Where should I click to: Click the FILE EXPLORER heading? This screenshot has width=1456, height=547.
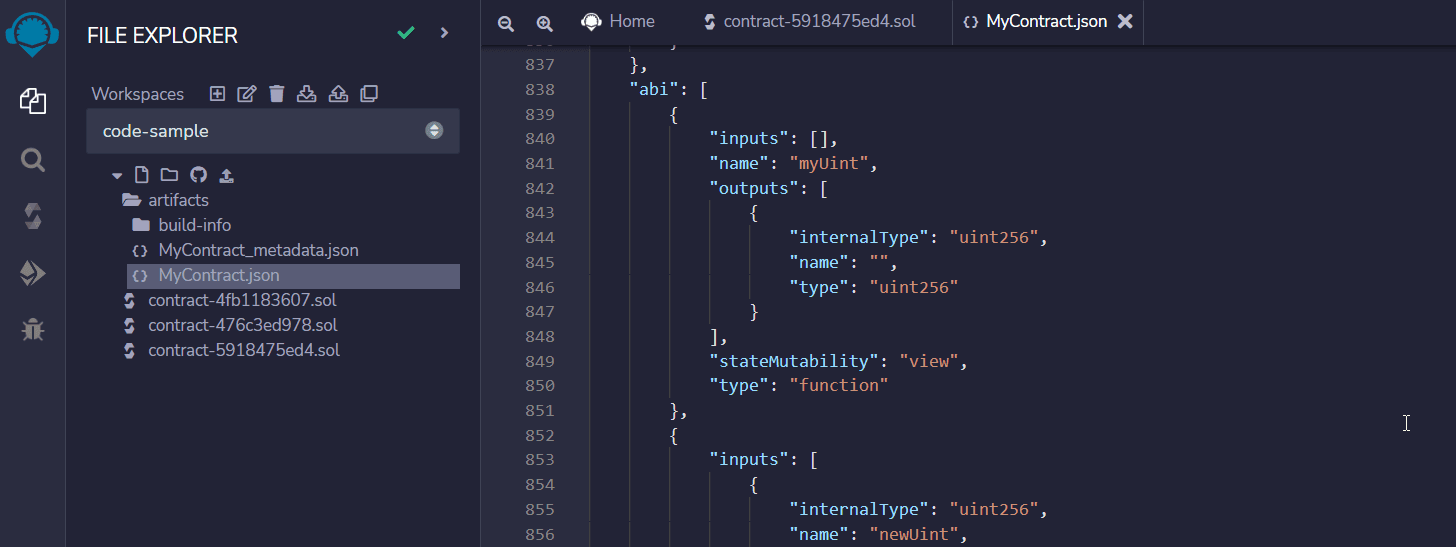(x=162, y=35)
